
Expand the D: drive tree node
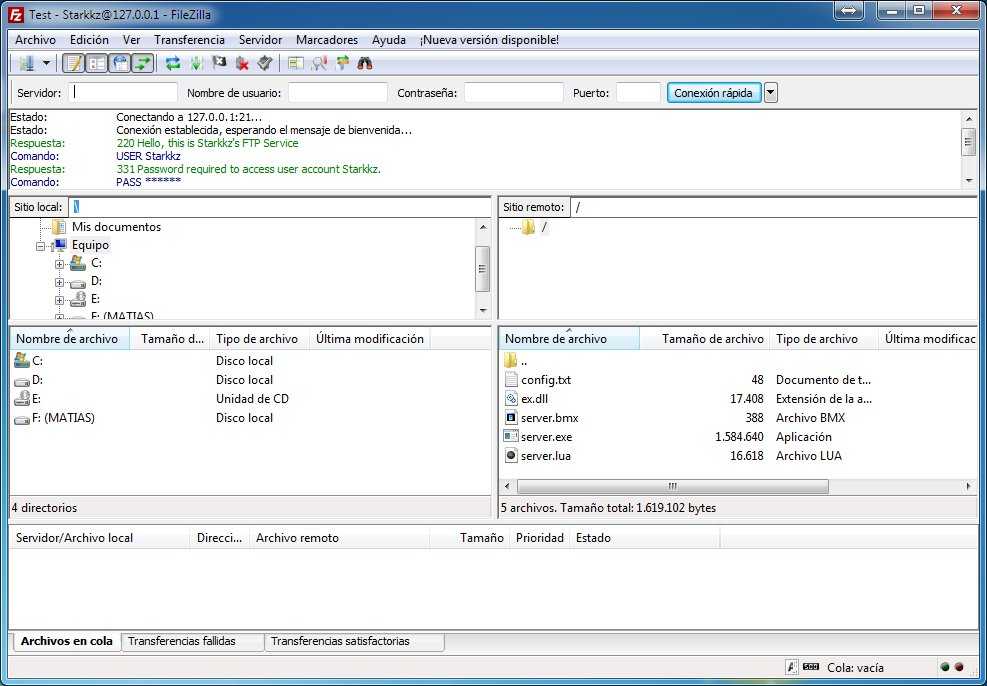(59, 283)
